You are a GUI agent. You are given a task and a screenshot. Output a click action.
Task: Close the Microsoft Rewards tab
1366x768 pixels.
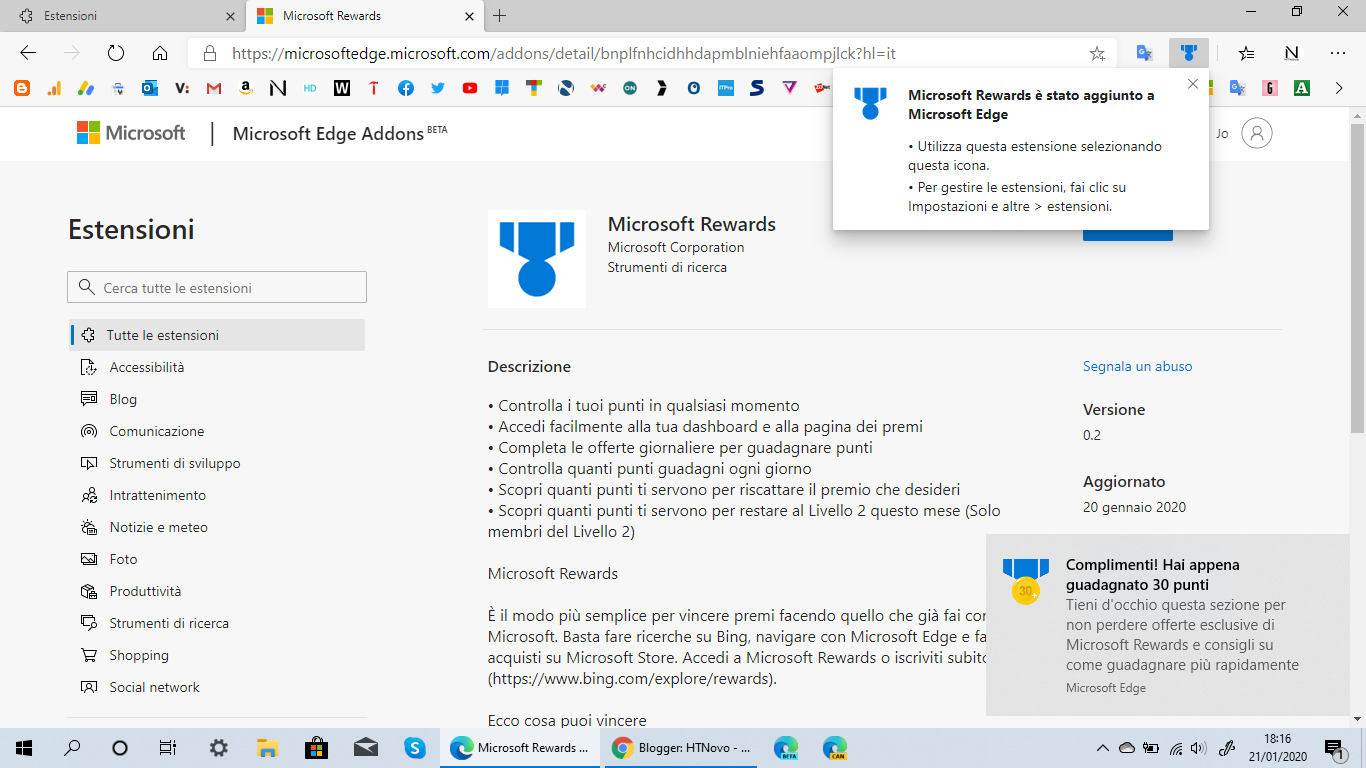(467, 16)
